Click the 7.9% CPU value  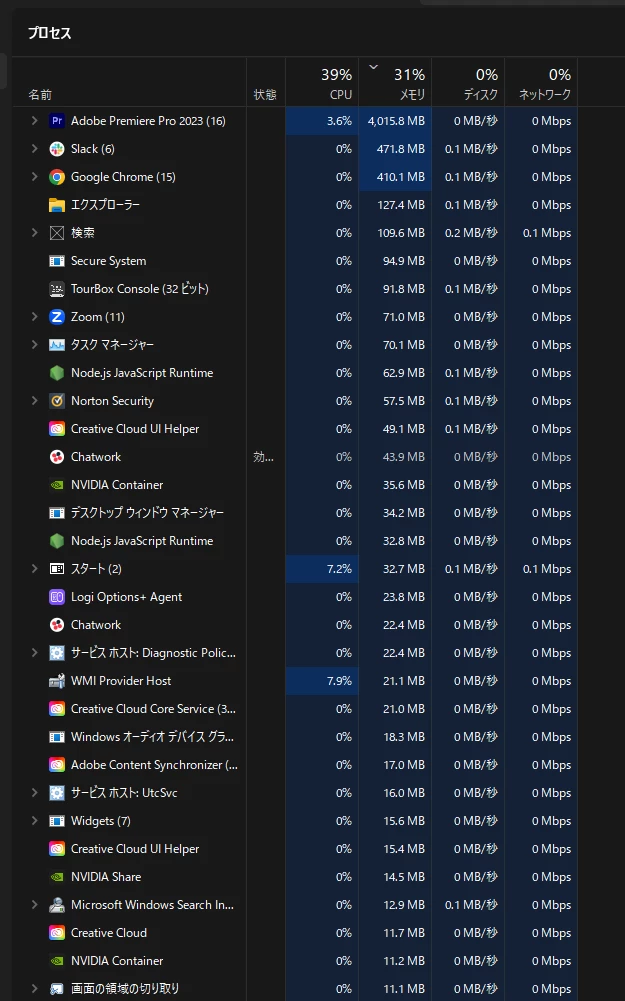point(339,681)
